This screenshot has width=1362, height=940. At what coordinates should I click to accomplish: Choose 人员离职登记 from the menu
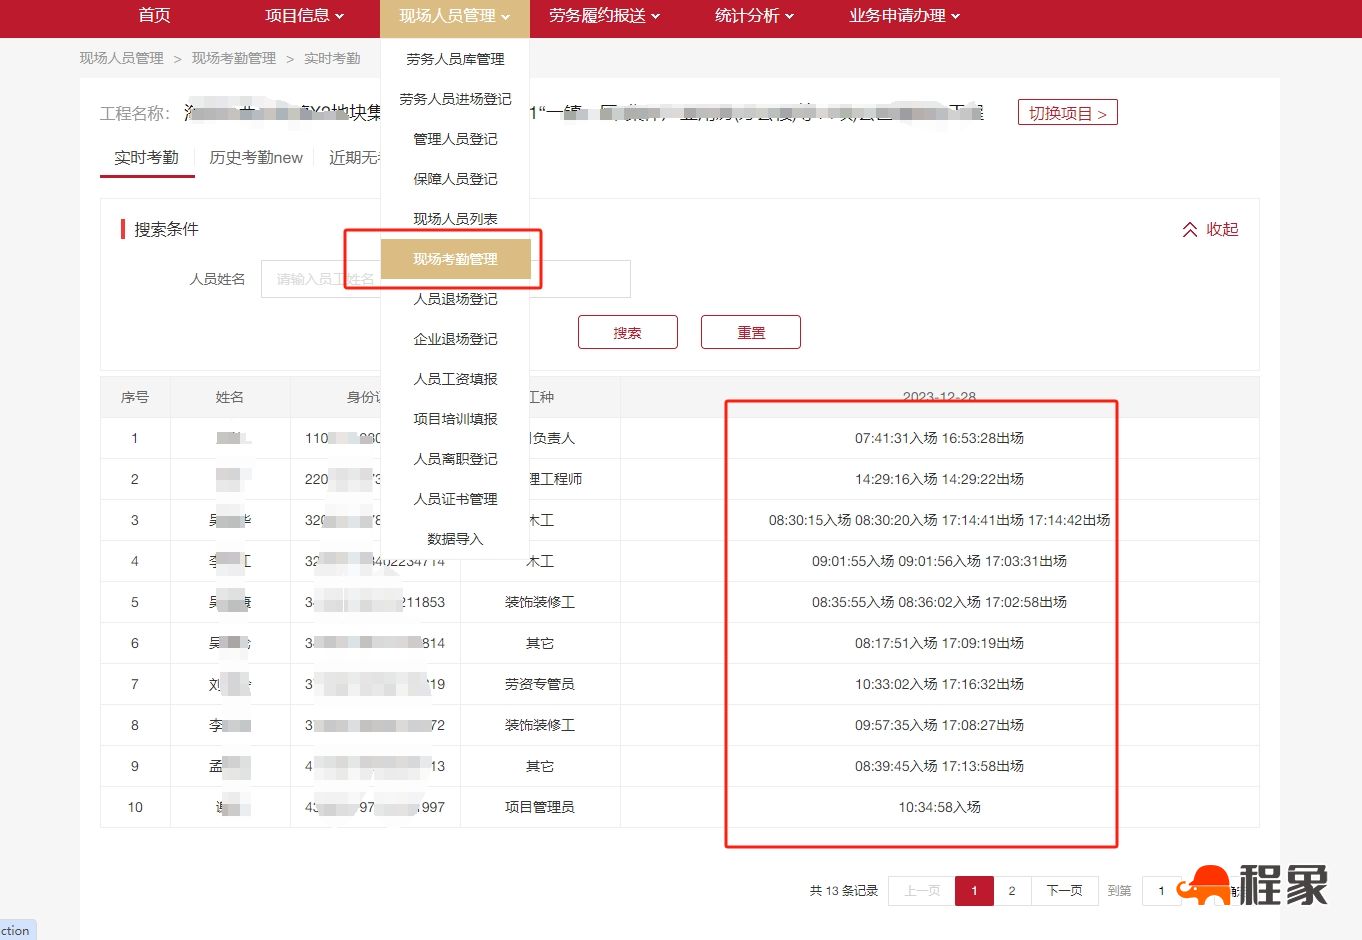(455, 459)
